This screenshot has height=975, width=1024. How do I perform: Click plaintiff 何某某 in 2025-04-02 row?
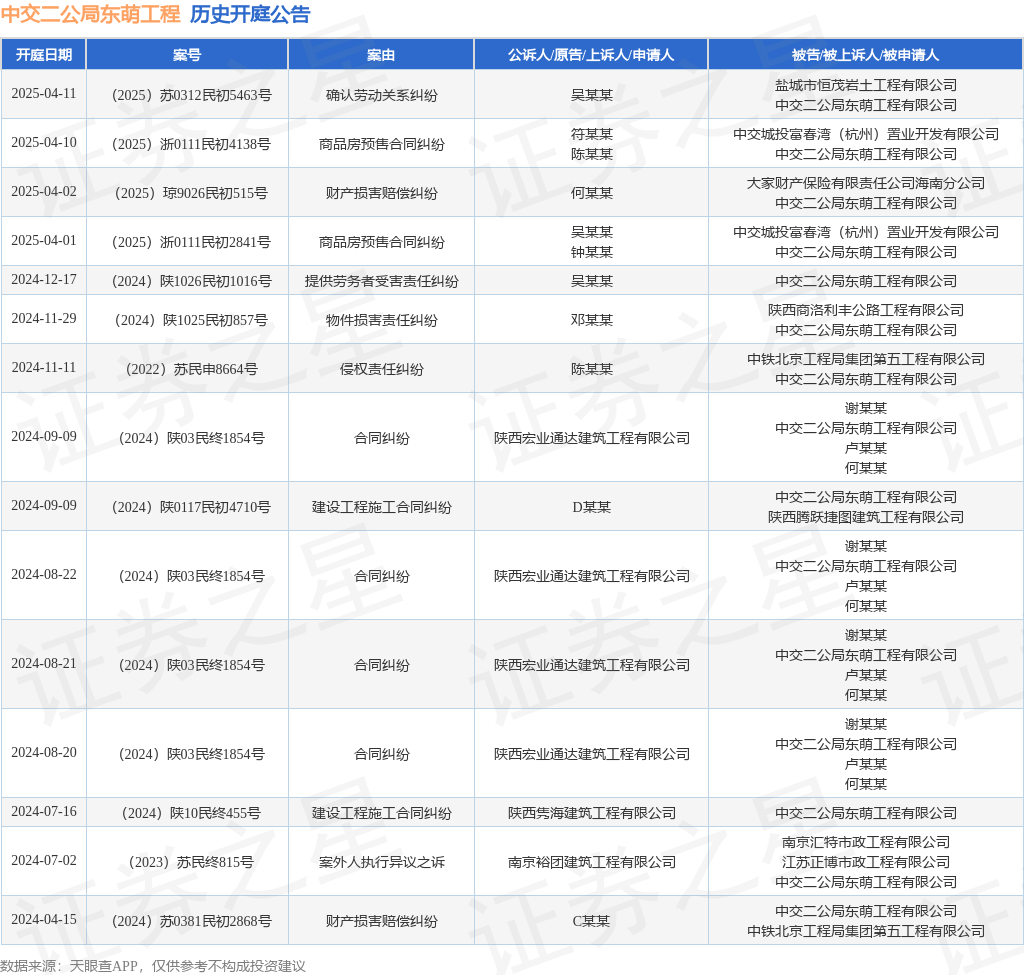tap(592, 193)
